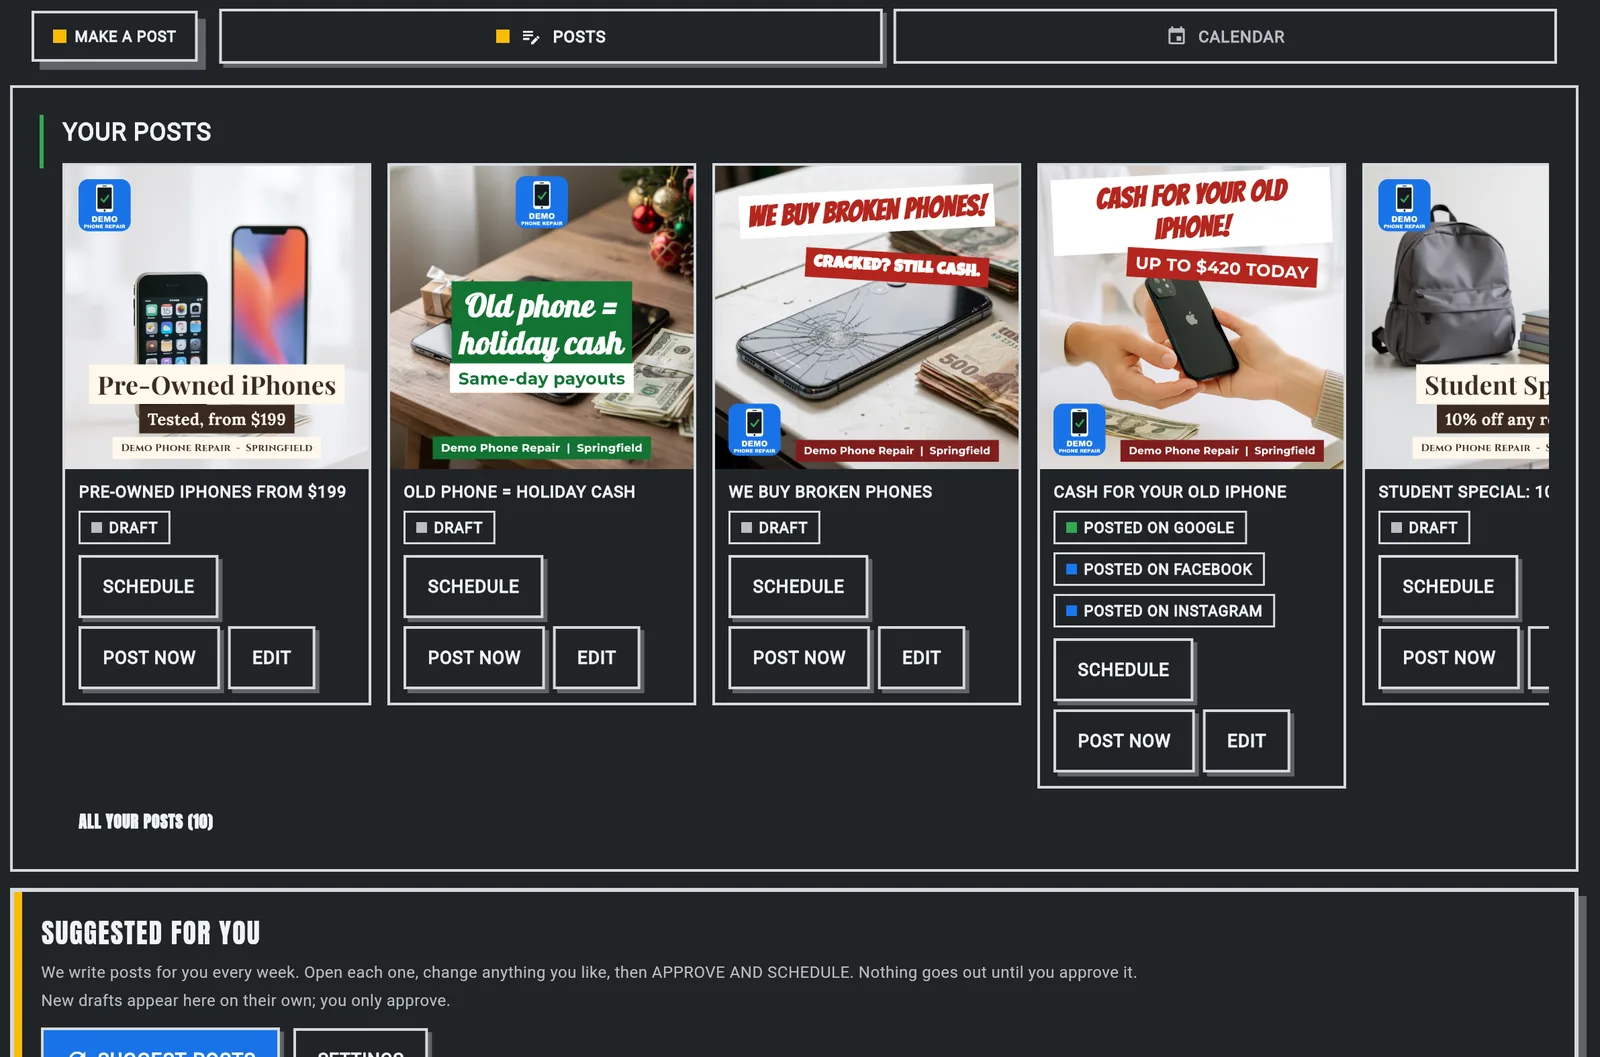The image size is (1600, 1057).
Task: Click the Posted on Instagram badge
Action: (x=1164, y=611)
